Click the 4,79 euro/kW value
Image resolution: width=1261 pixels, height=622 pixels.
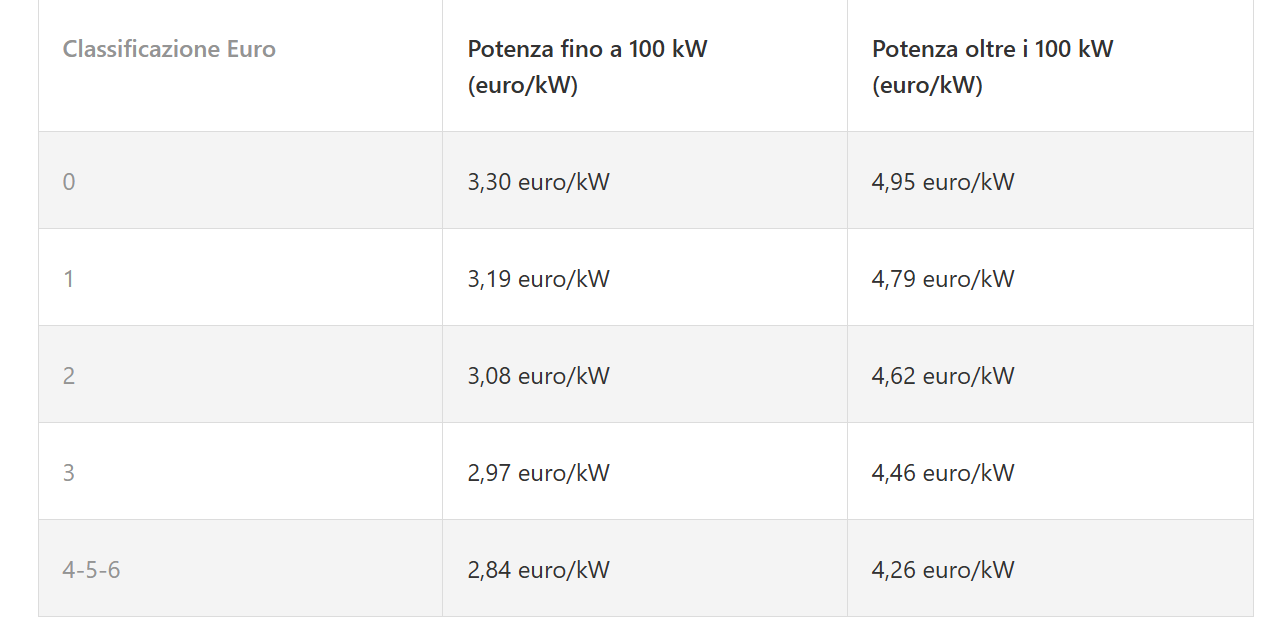click(x=943, y=279)
